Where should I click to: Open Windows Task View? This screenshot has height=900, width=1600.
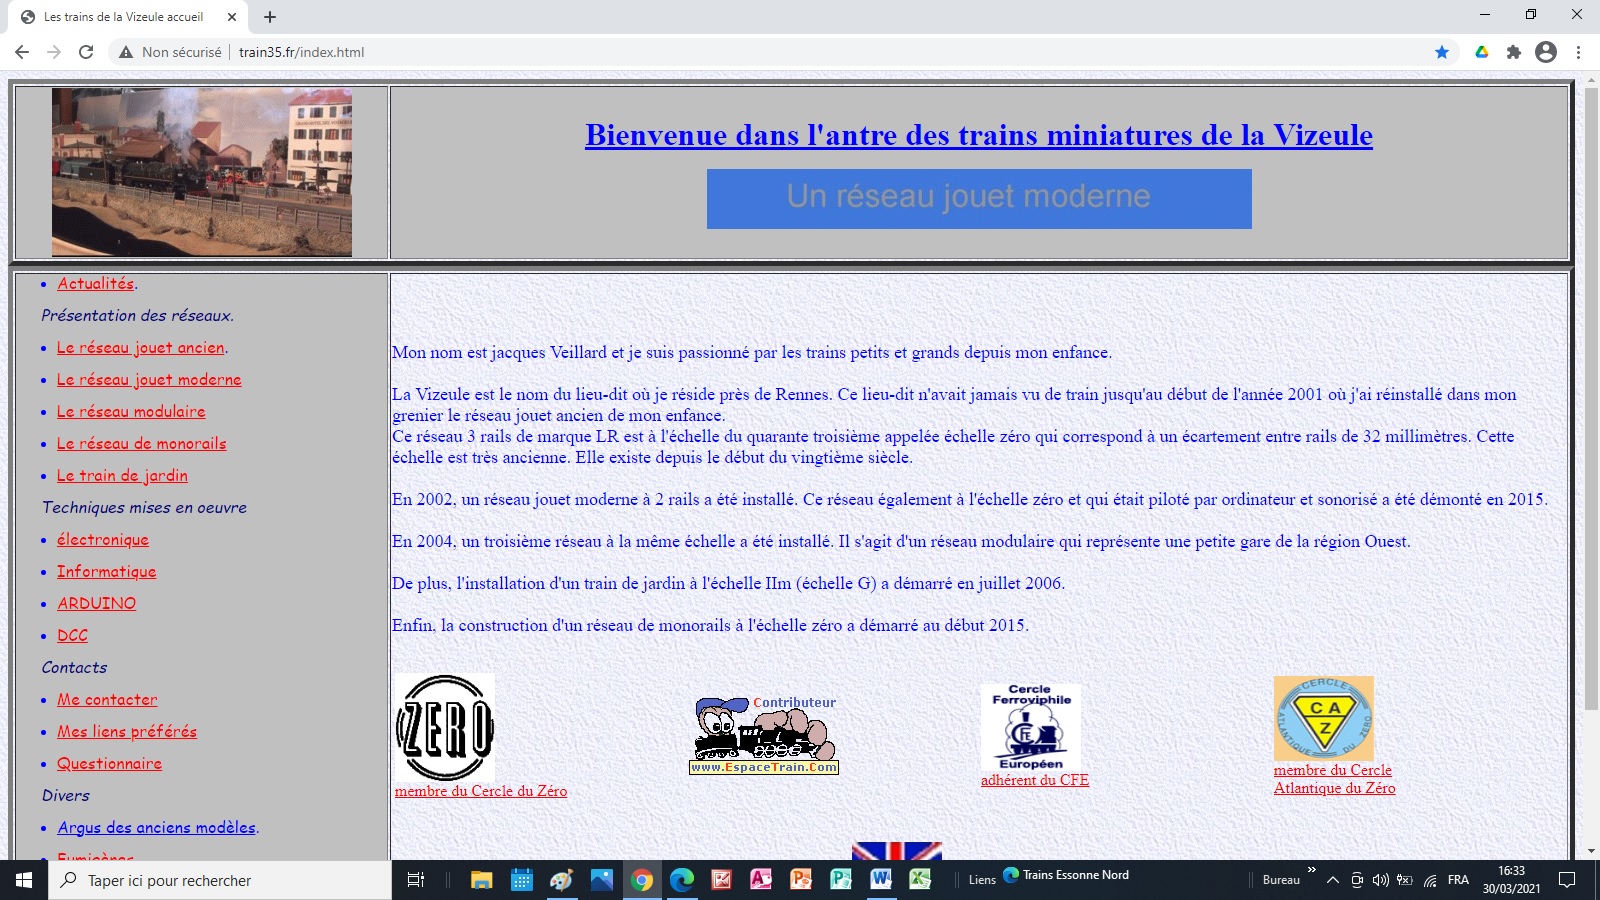(x=416, y=880)
